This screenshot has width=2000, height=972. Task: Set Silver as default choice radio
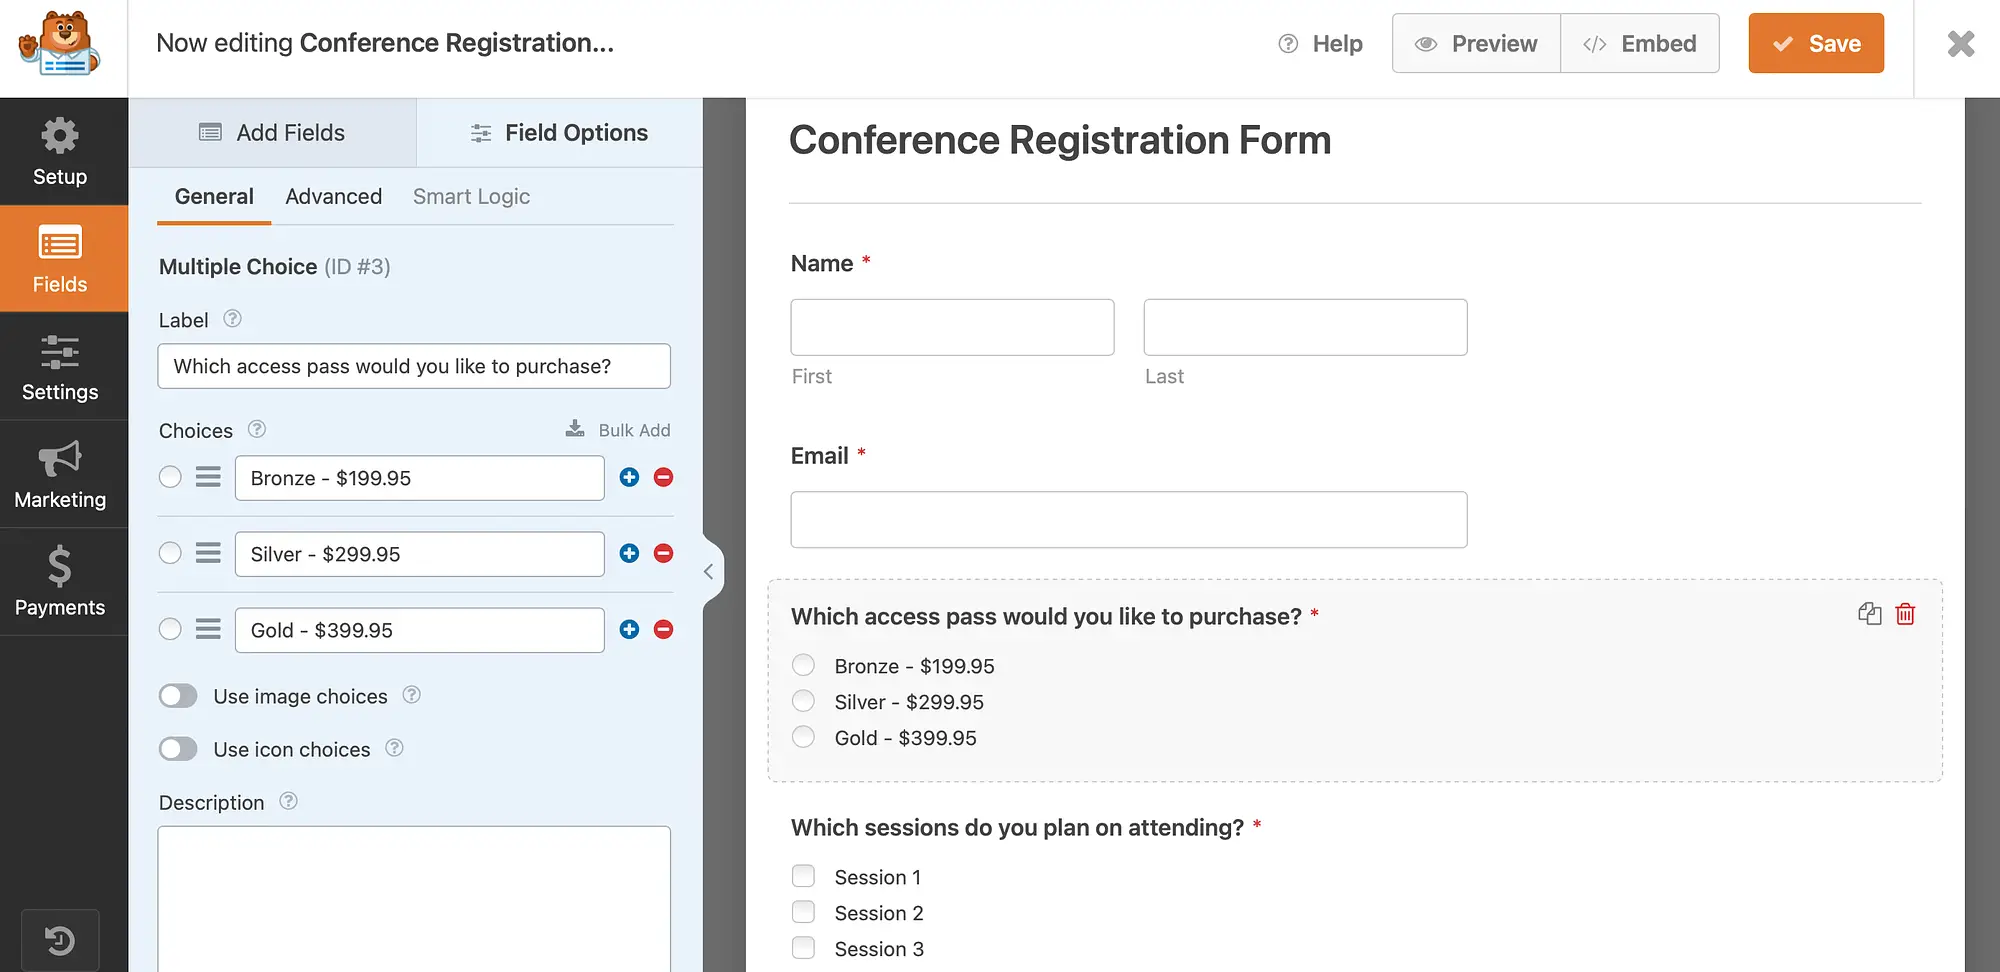click(x=170, y=554)
